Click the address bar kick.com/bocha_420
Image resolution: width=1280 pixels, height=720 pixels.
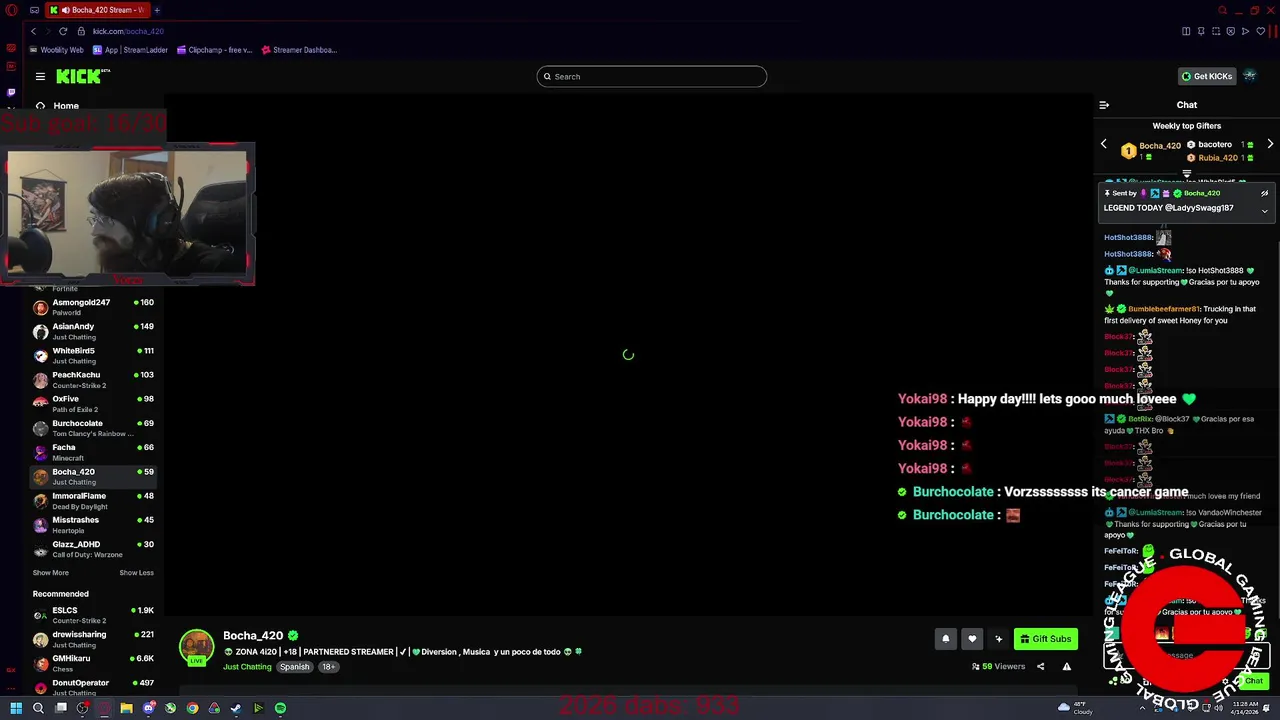pos(128,31)
